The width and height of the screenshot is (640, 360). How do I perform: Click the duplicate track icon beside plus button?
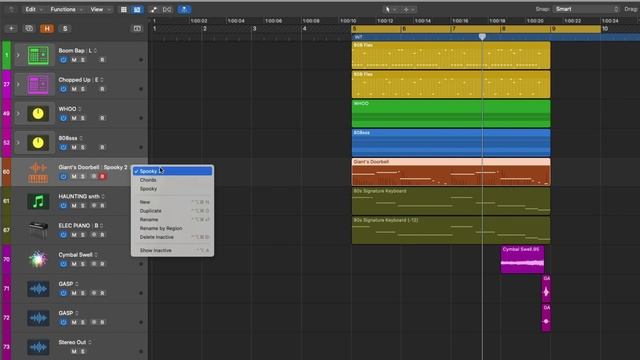(x=29, y=29)
